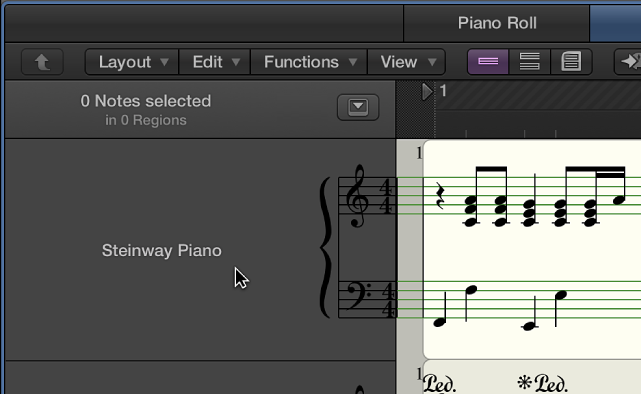Click the pedal release asterisk symbol
Viewport: 642px width, 394px height.
(524, 383)
